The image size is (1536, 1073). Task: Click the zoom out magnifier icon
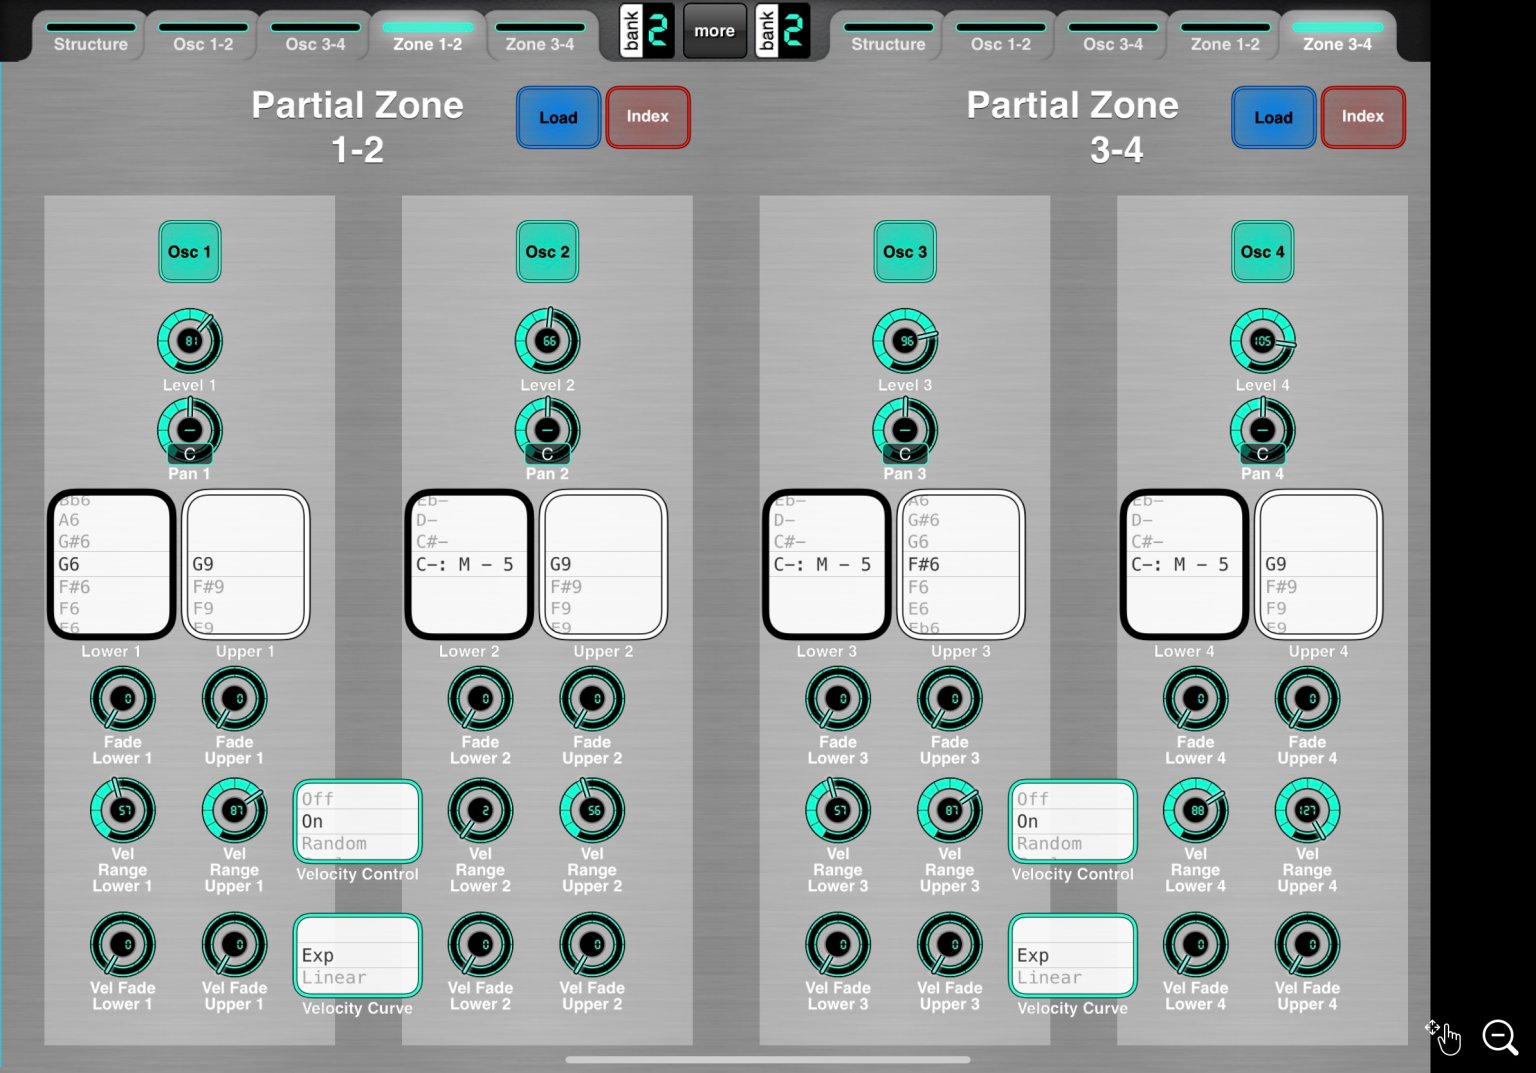coord(1500,1038)
